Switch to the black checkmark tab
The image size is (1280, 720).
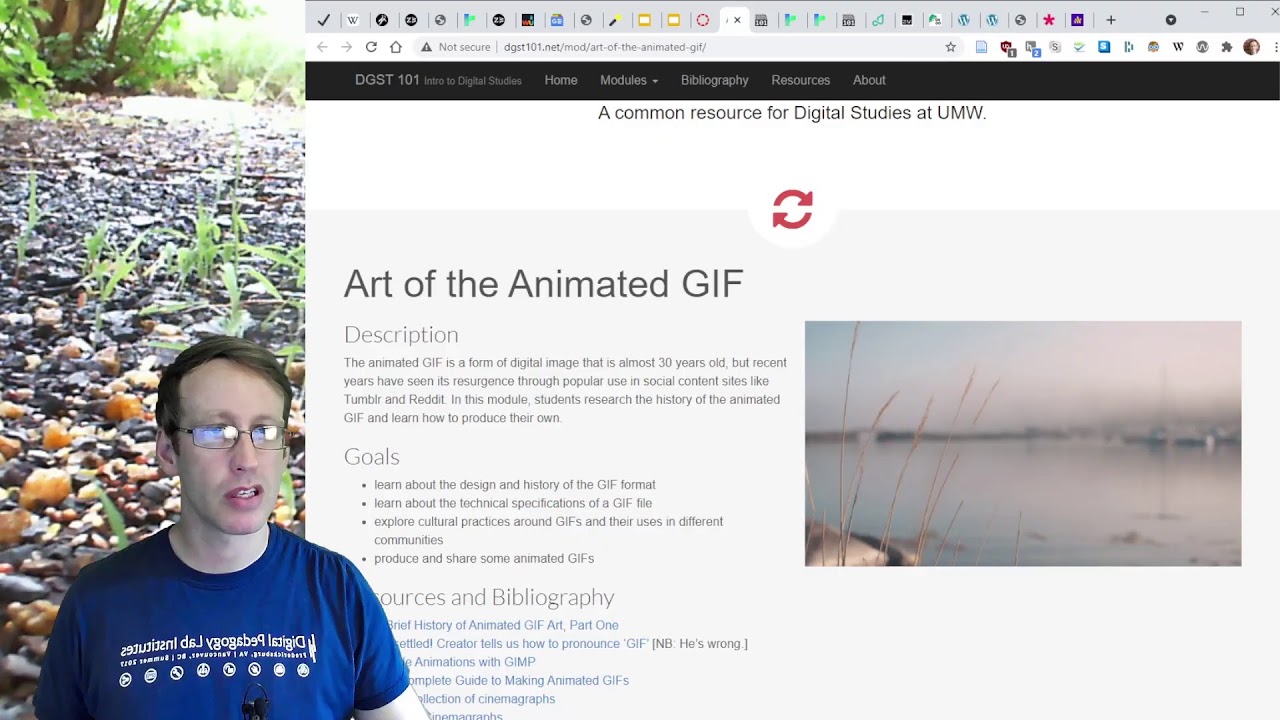click(x=323, y=20)
